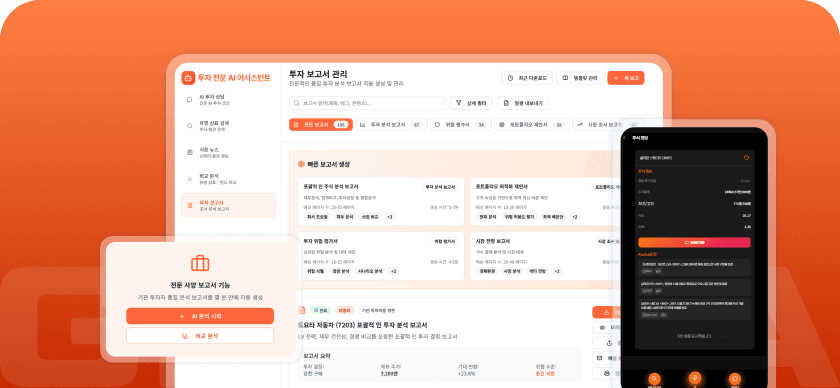Open the portfolio optimization proposal card

(545, 202)
